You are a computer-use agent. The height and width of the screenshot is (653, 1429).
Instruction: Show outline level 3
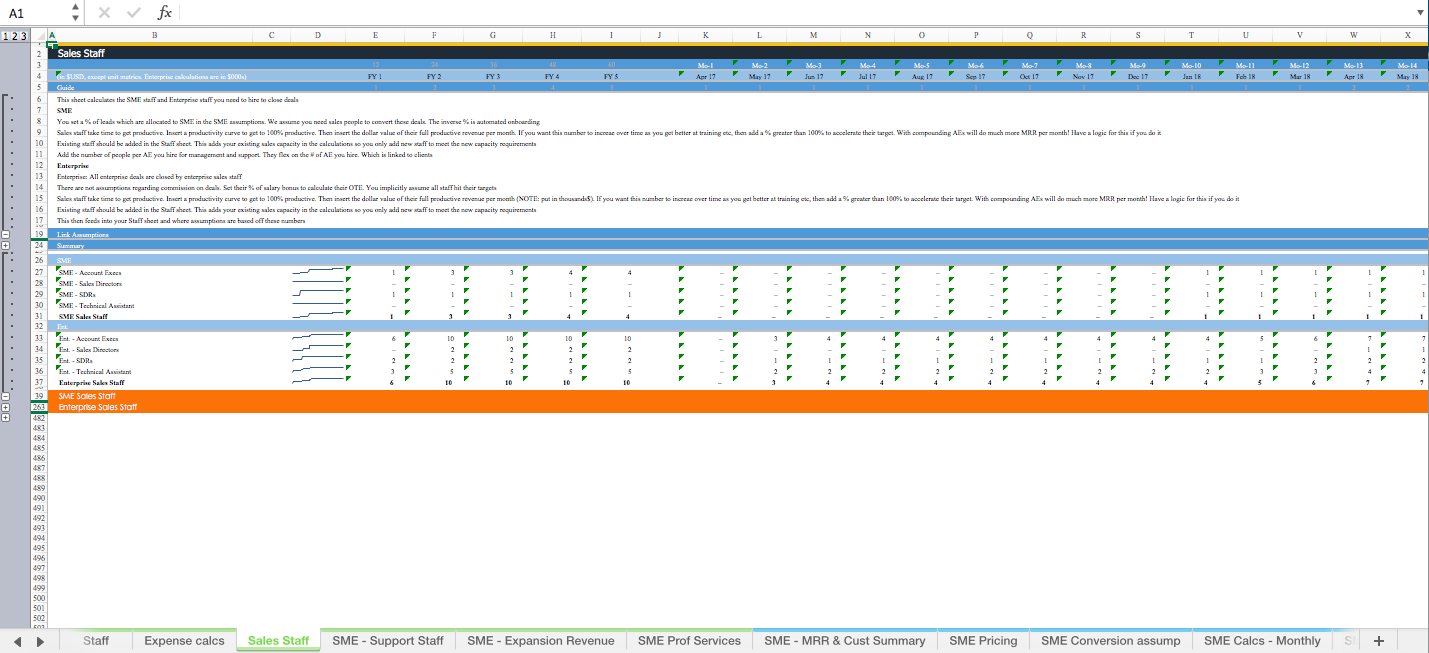26,36
